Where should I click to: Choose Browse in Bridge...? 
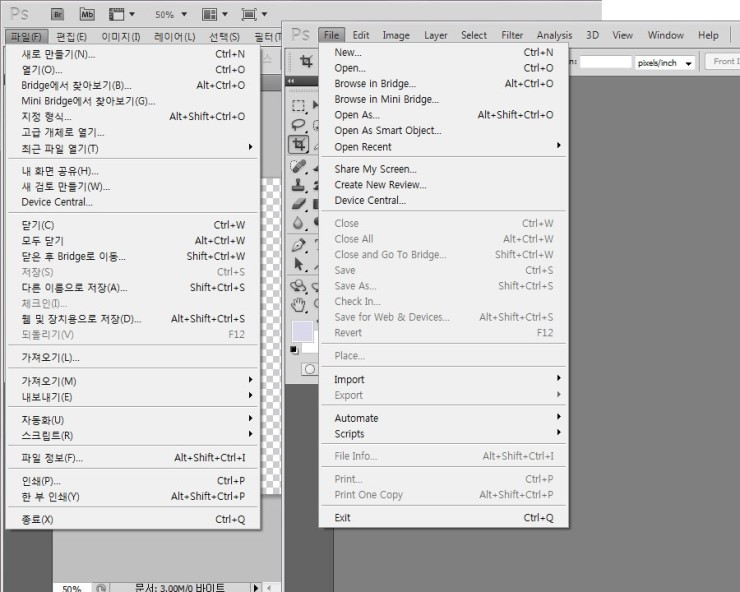(x=444, y=84)
